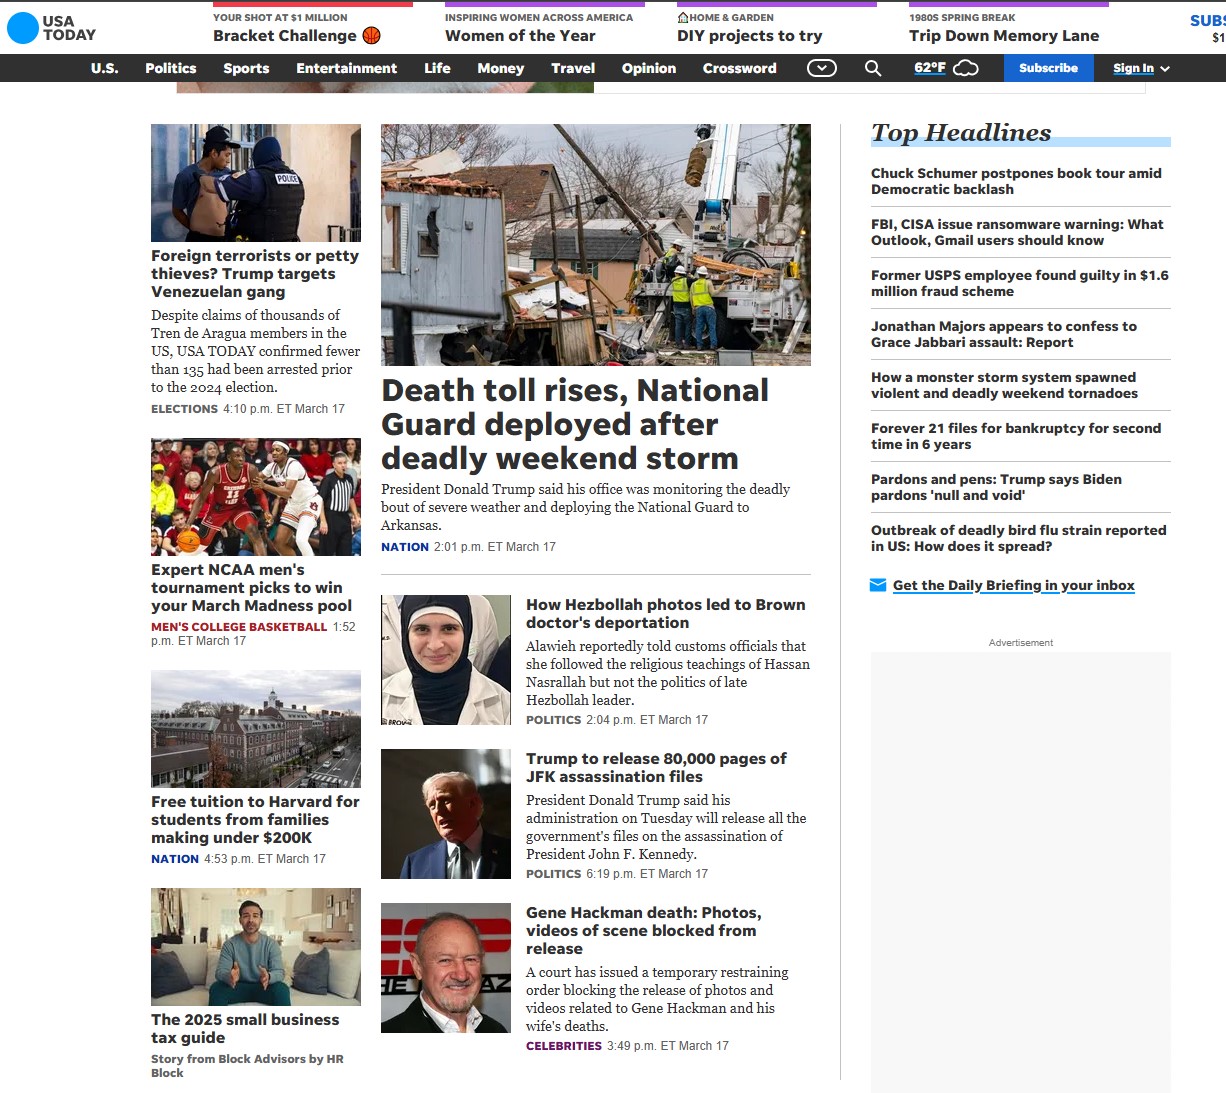Select the Entertainment section
The width and height of the screenshot is (1226, 1093).
[346, 68]
